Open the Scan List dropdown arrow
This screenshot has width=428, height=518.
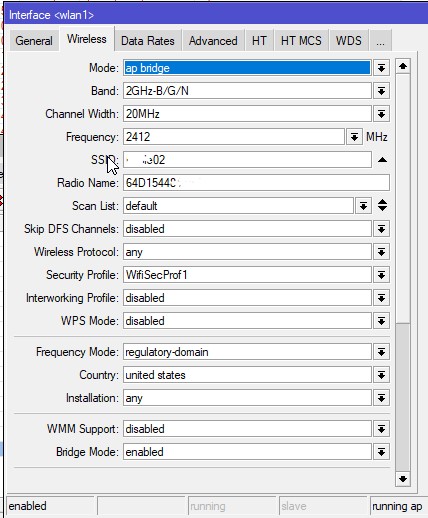point(363,206)
